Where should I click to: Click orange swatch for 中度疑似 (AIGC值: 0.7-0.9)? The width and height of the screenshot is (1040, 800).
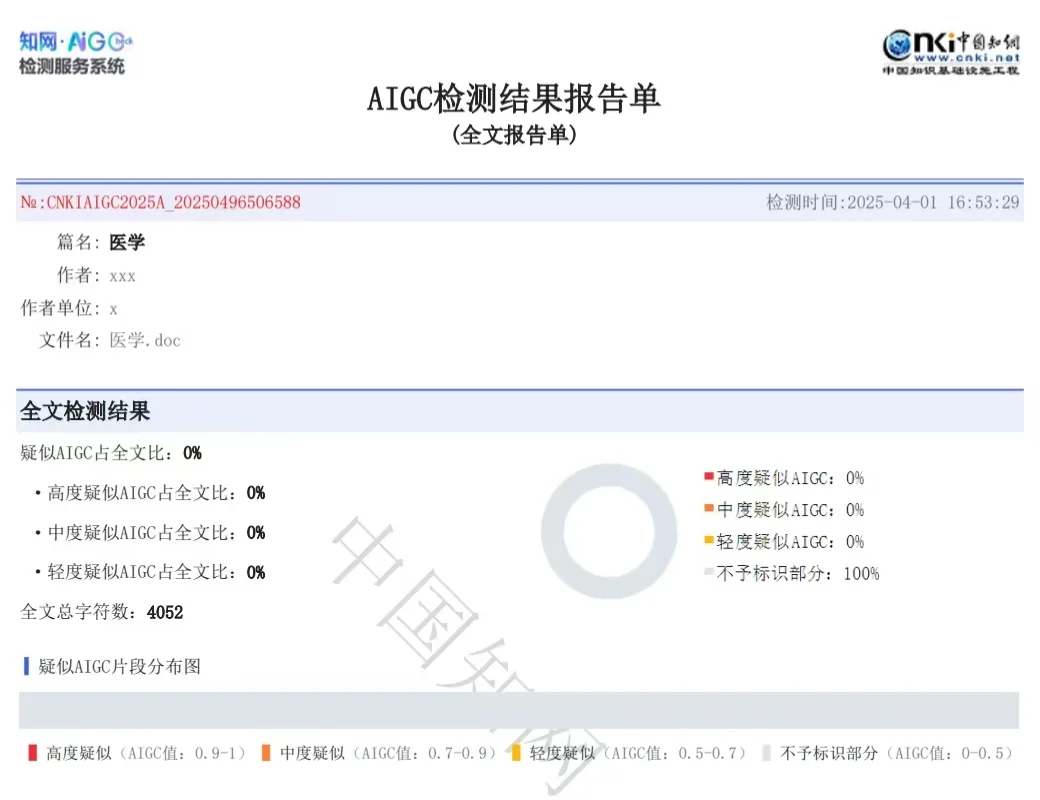pyautogui.click(x=266, y=753)
